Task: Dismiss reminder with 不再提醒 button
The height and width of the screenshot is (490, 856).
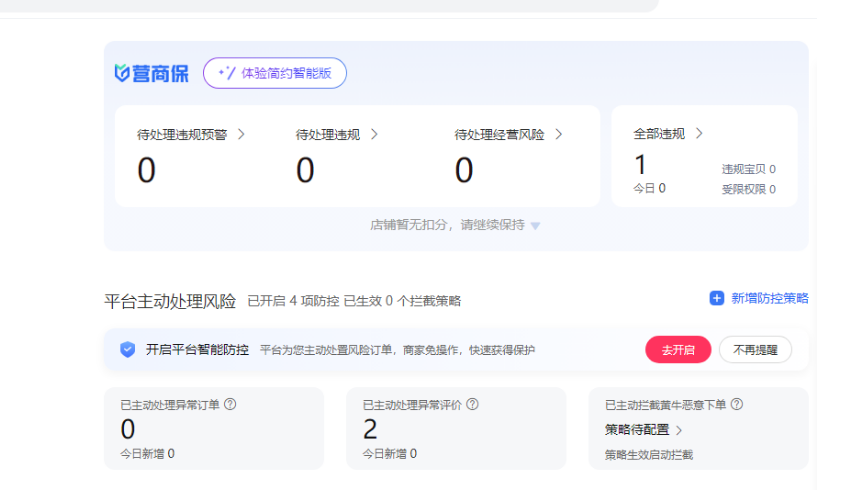Action: tap(755, 350)
